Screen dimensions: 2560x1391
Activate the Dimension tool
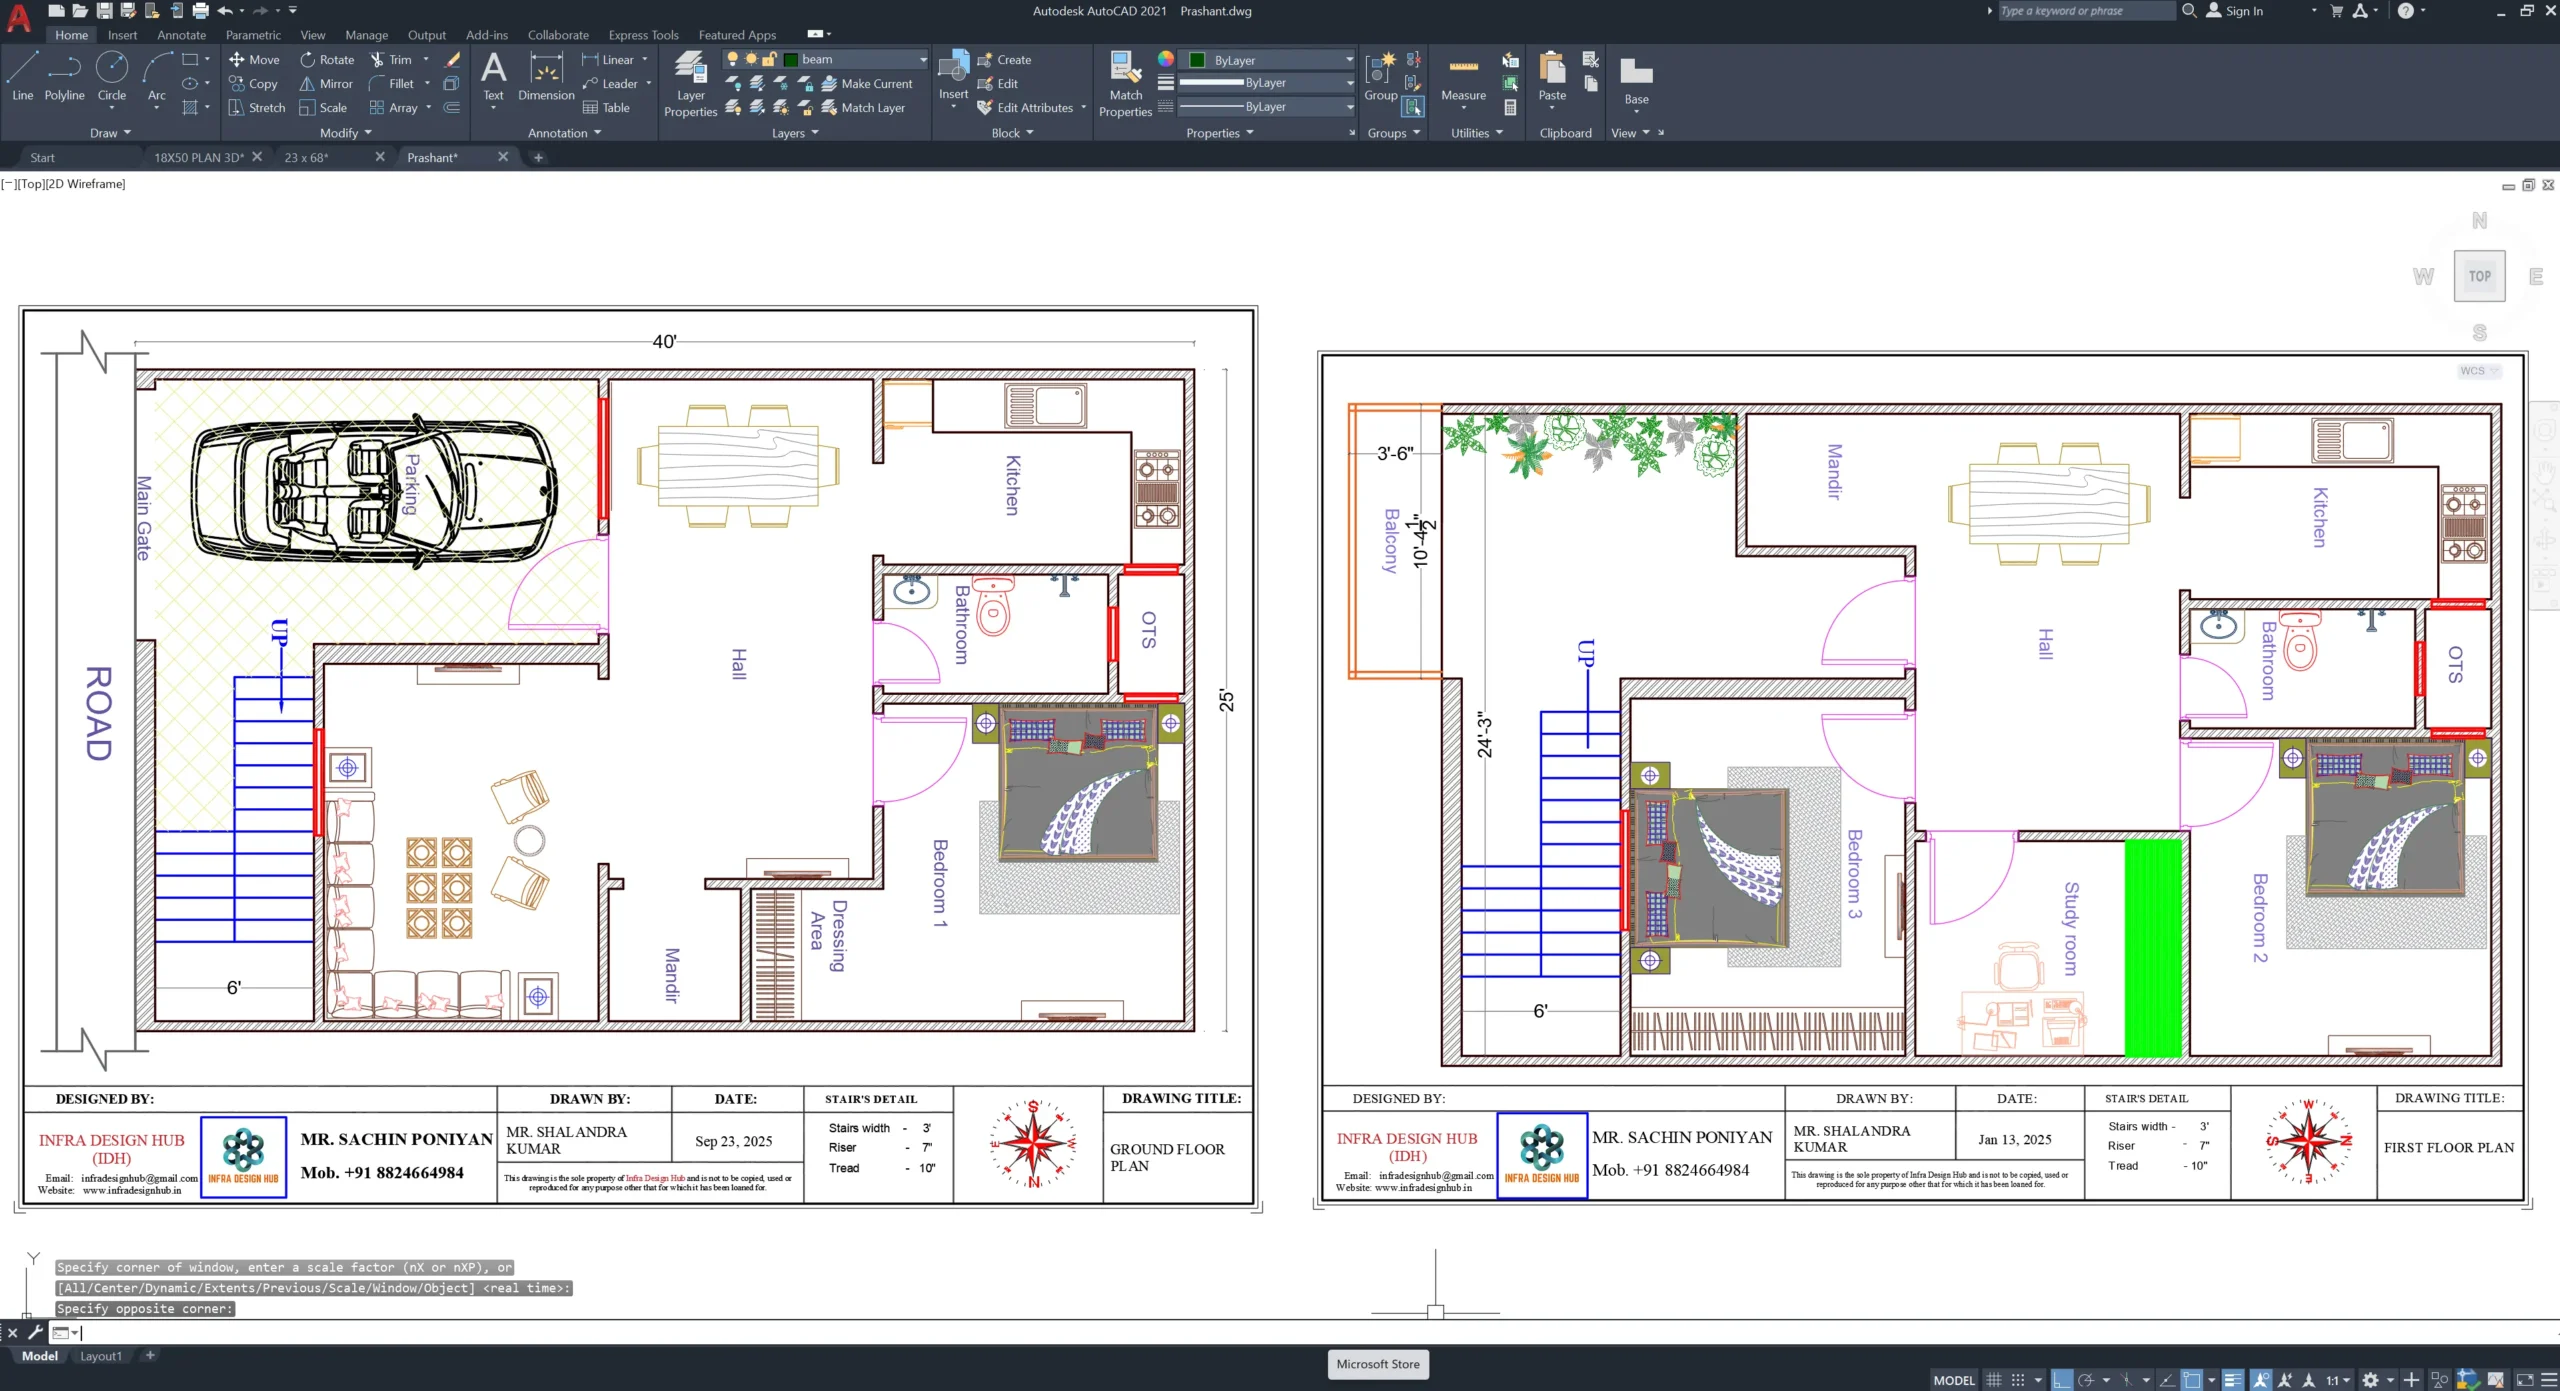[x=546, y=77]
